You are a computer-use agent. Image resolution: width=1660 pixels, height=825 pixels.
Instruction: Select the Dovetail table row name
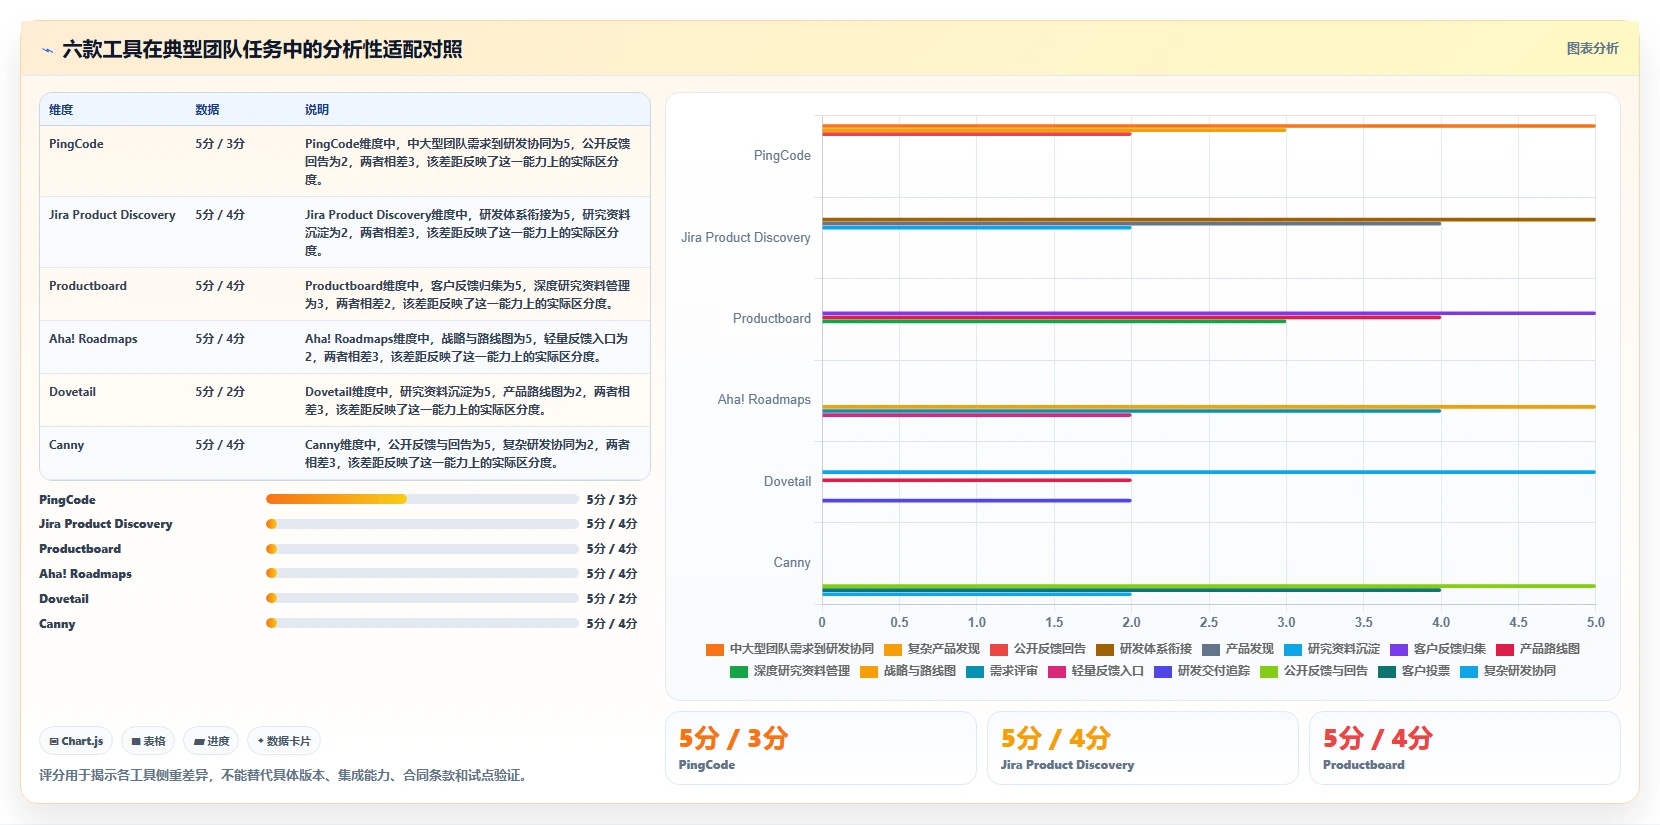coord(72,392)
